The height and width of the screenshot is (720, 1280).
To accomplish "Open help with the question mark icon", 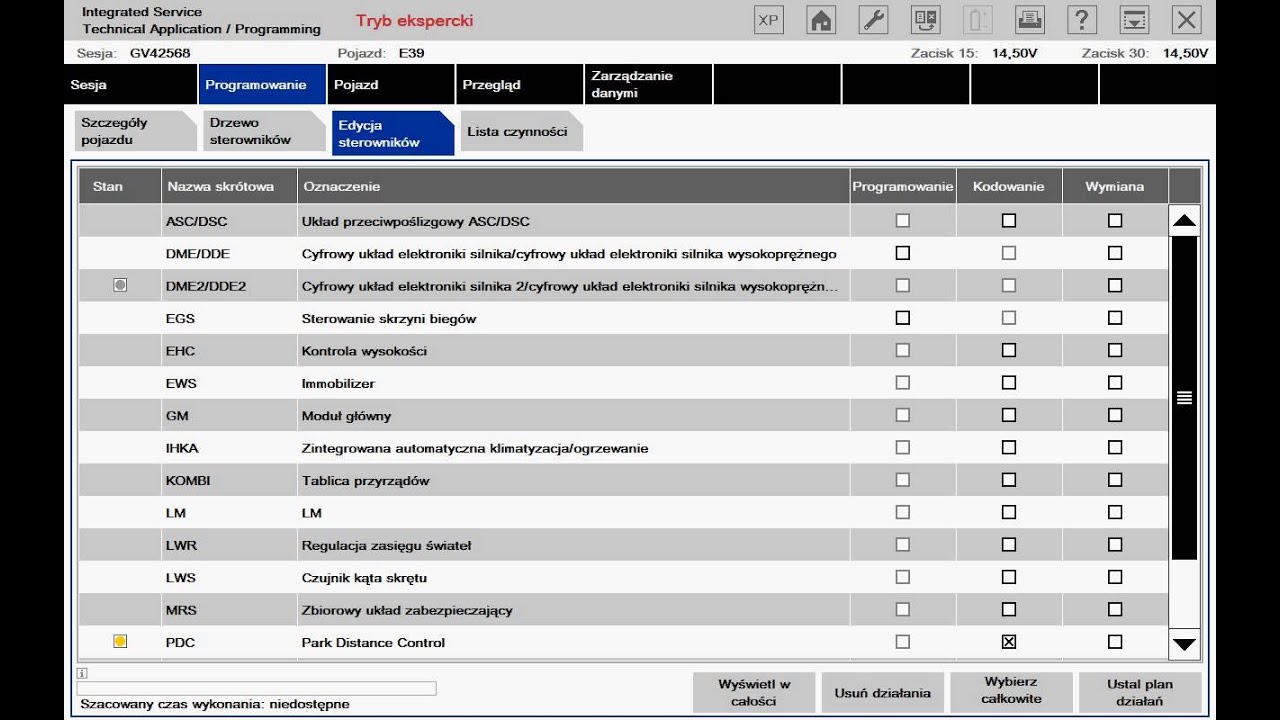I will tap(1082, 20).
